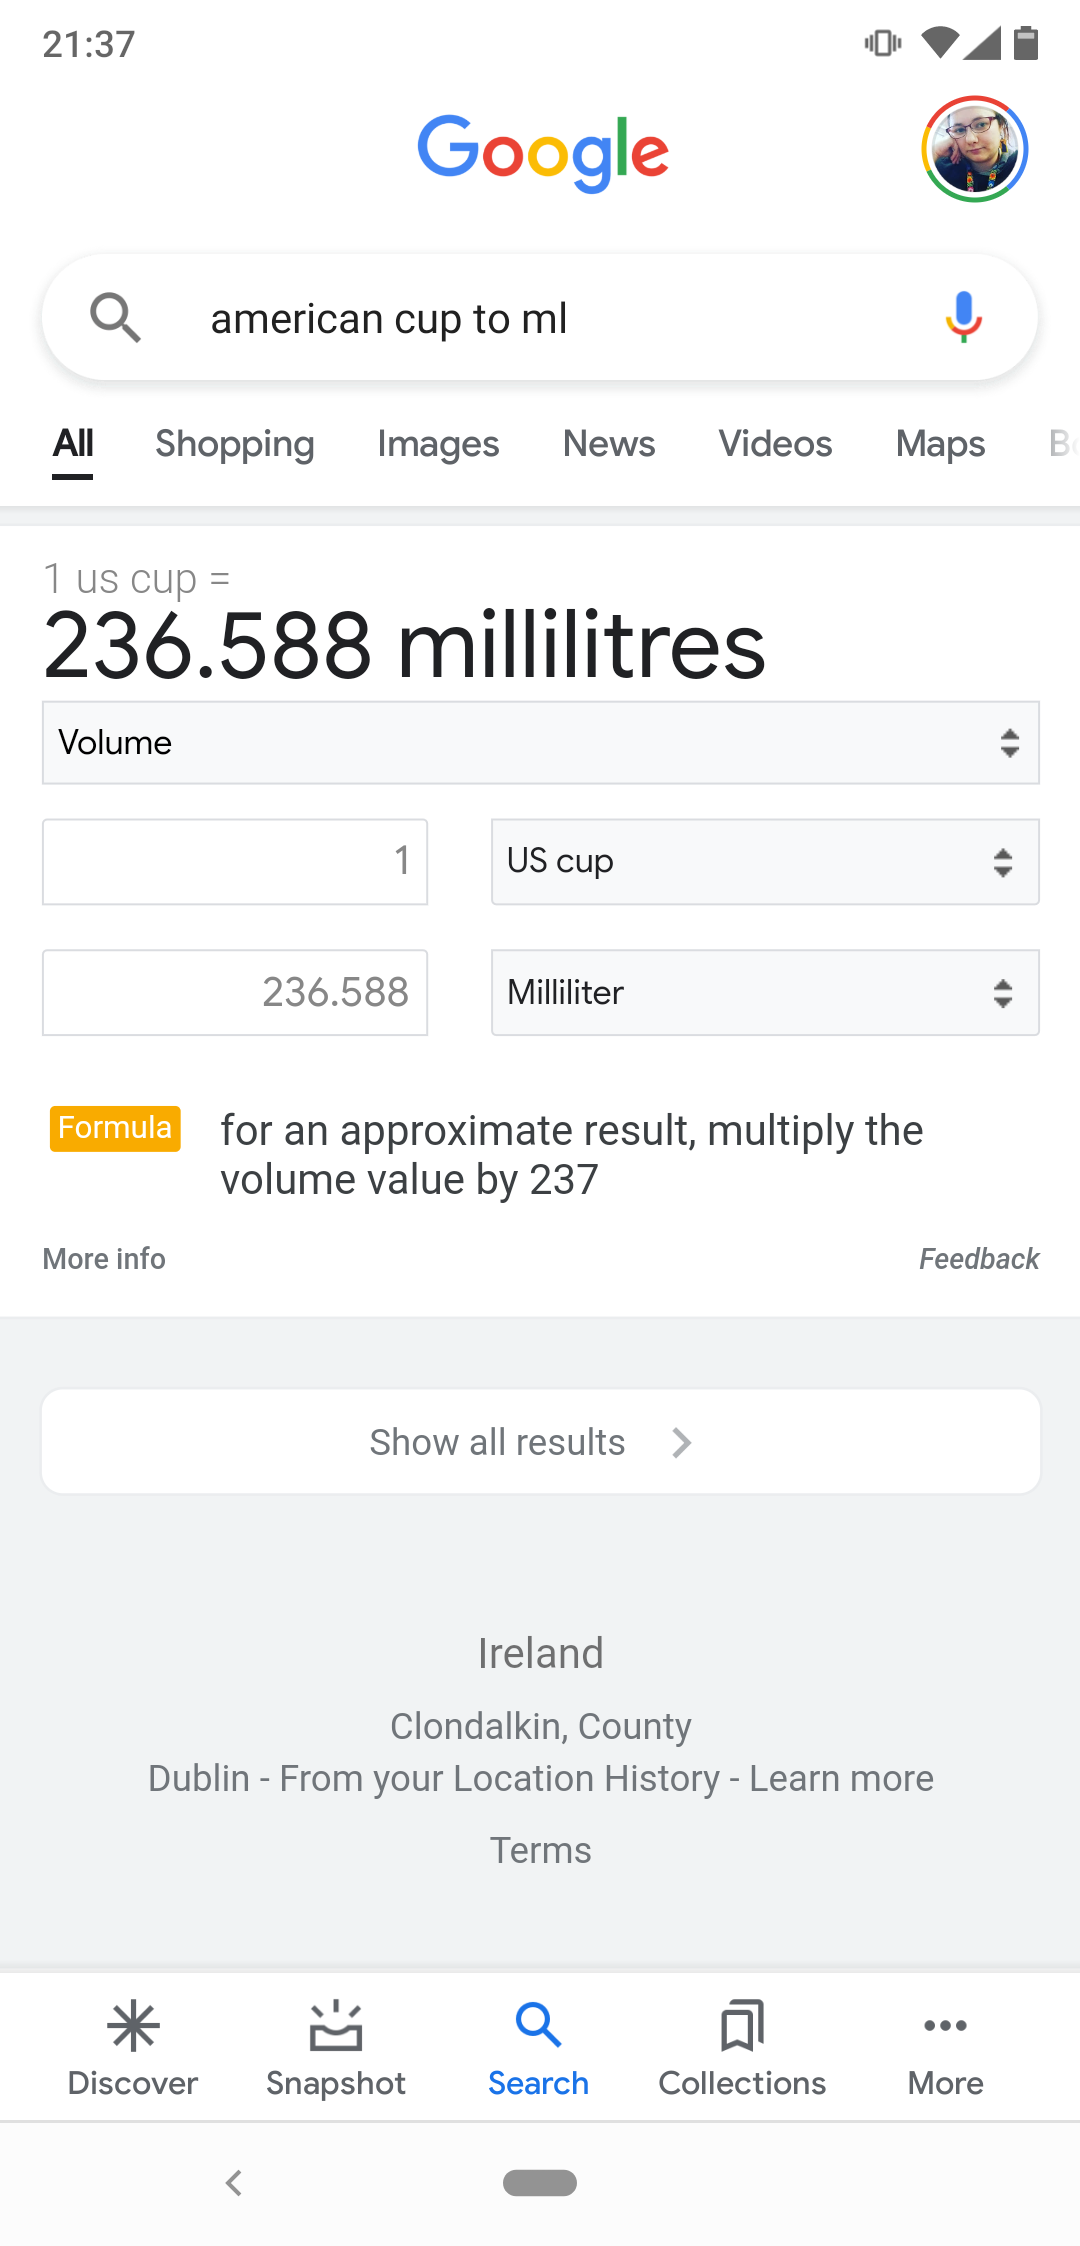This screenshot has height=2246, width=1080.
Task: Click the magnifier icon in search bar
Action: pyautogui.click(x=115, y=318)
